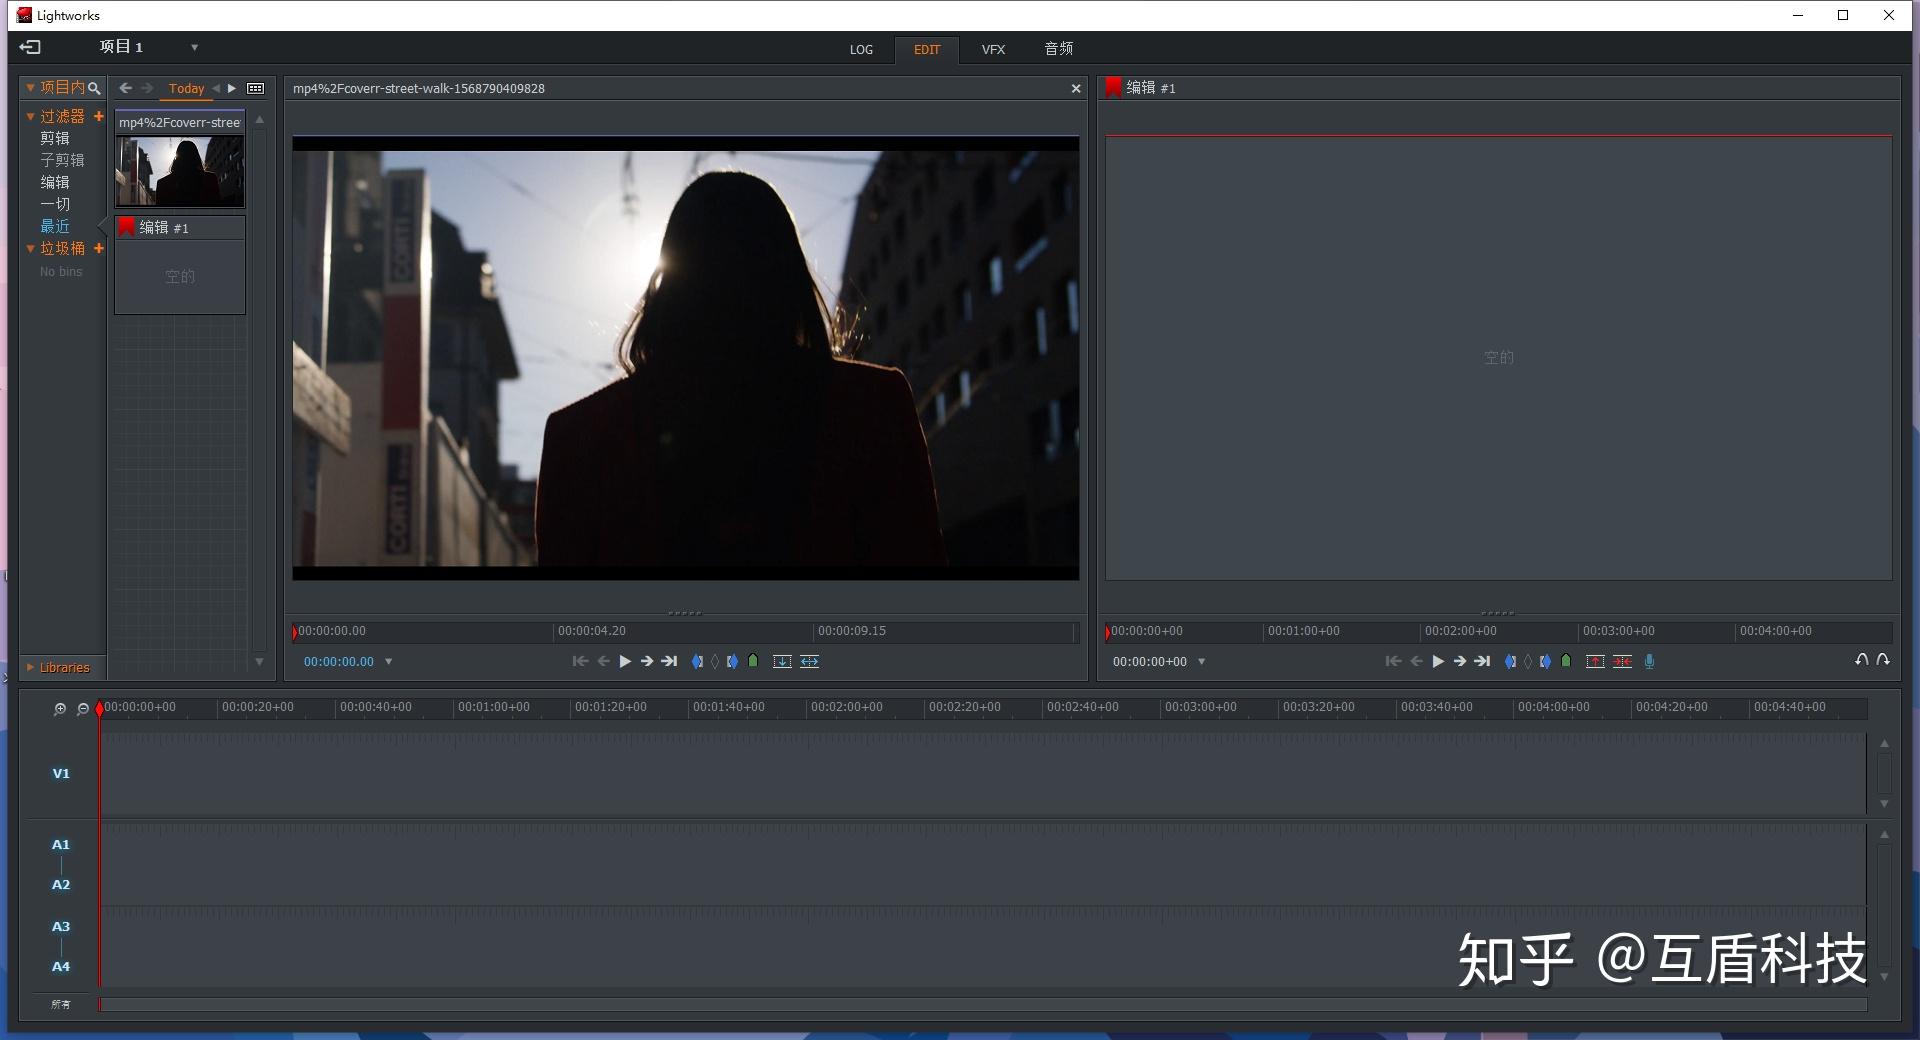Click the remove (lift) red icon
This screenshot has width=1920, height=1040.
click(1595, 661)
